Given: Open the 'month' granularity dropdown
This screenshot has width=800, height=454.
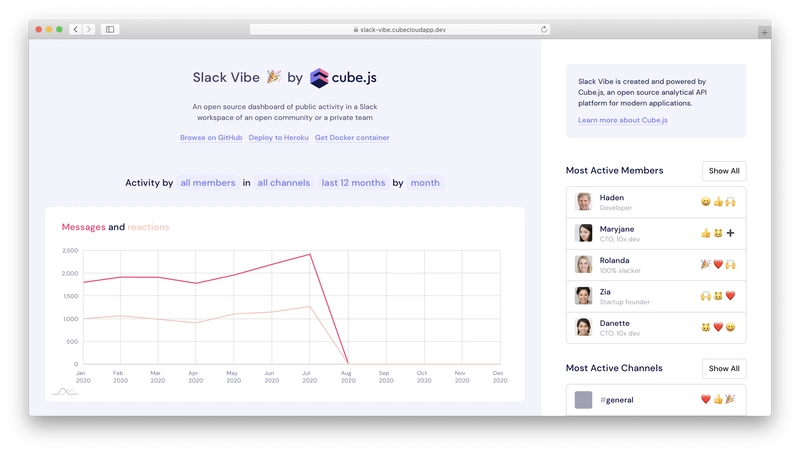Looking at the screenshot, I should pos(425,183).
